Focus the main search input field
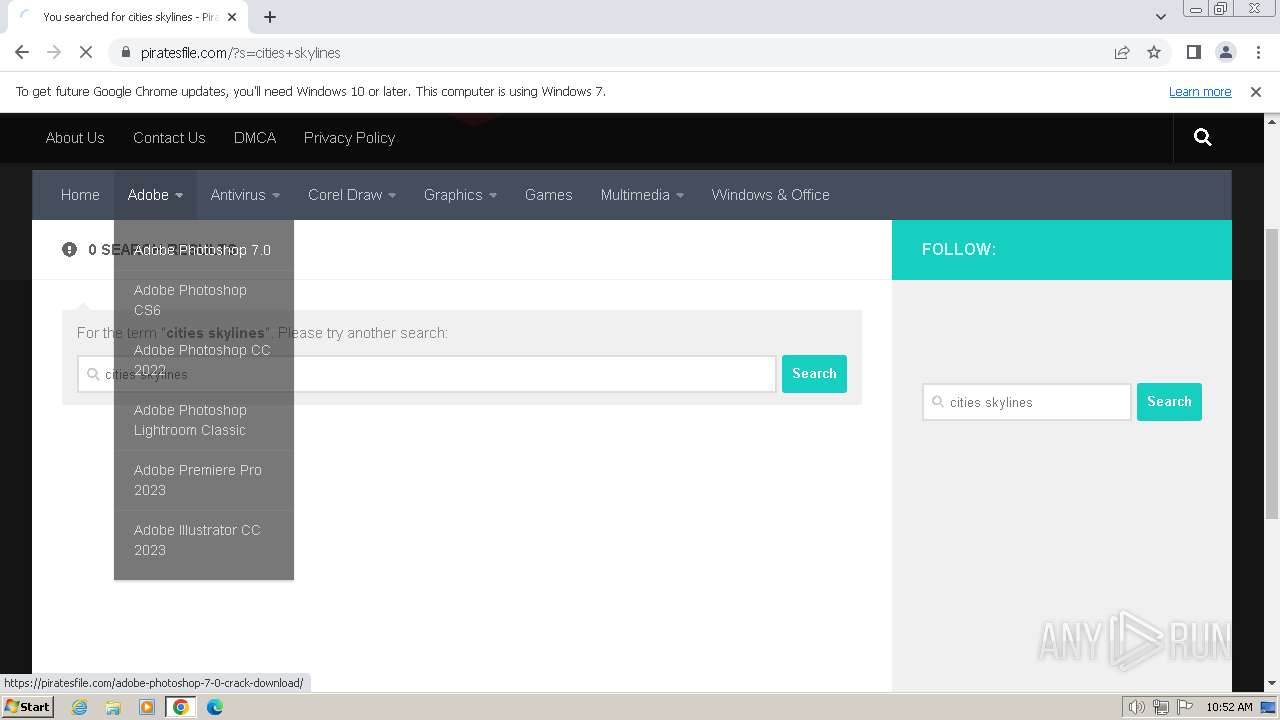The width and height of the screenshot is (1280, 720). pos(427,374)
